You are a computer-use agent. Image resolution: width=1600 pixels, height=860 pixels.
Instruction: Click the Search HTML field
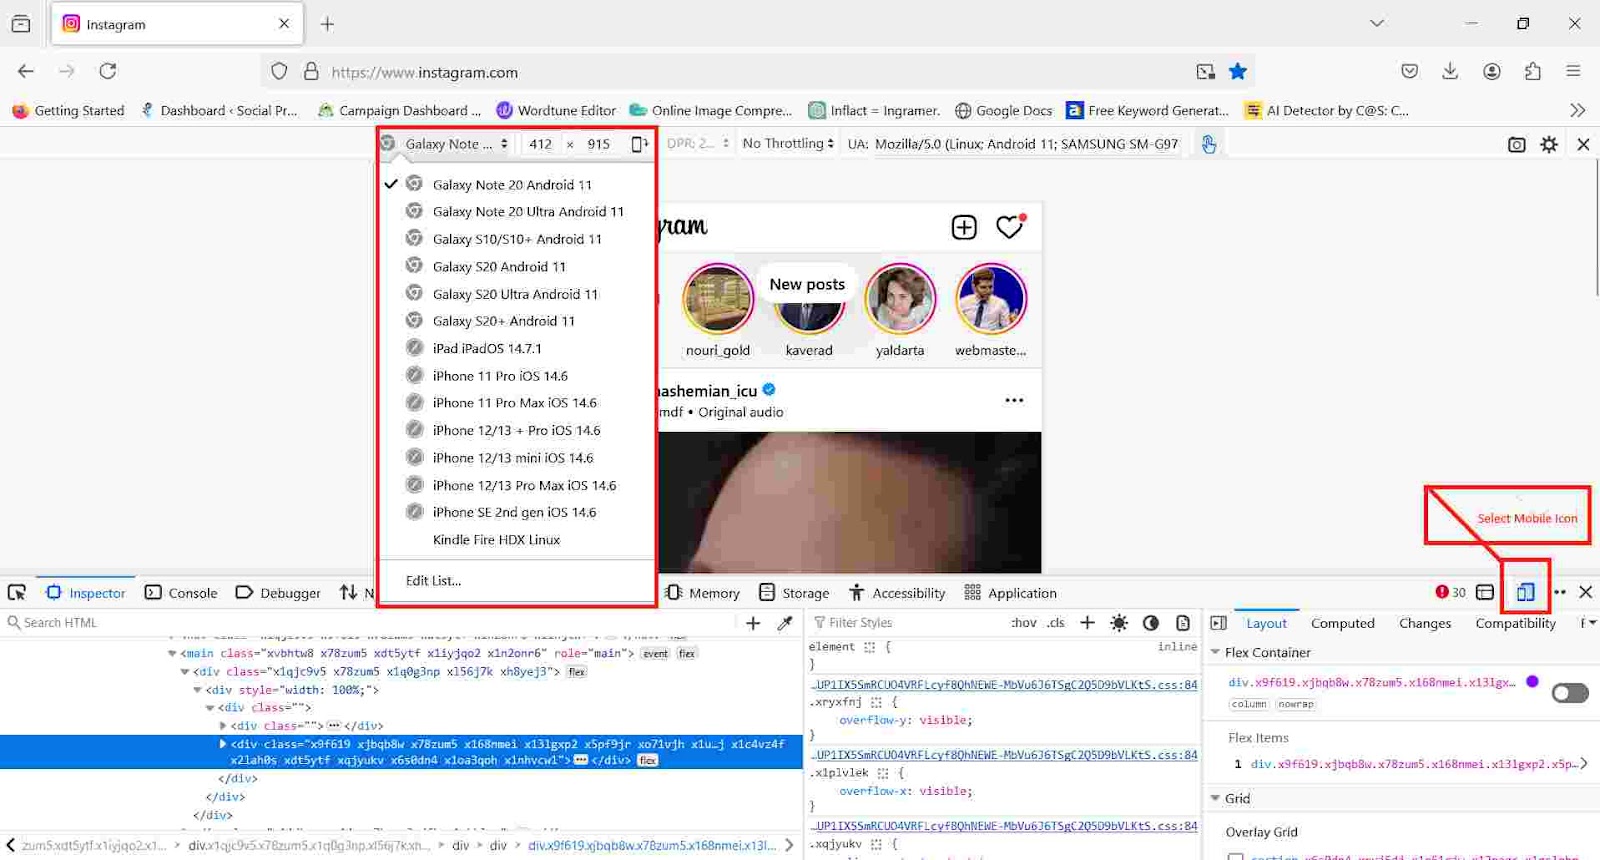[x=370, y=622]
